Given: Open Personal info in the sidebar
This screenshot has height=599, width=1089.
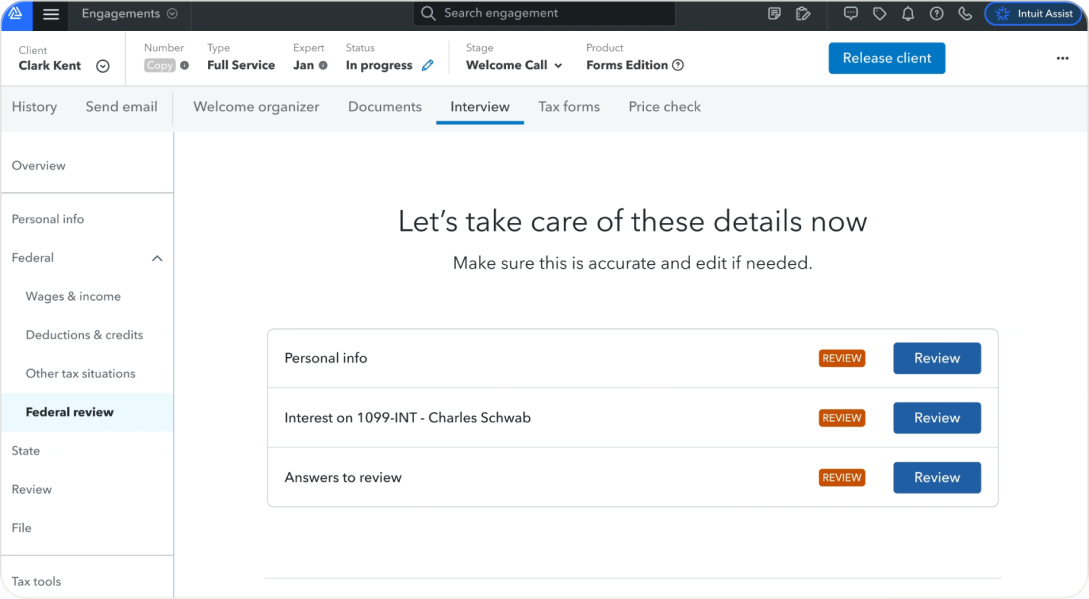Looking at the screenshot, I should [48, 219].
